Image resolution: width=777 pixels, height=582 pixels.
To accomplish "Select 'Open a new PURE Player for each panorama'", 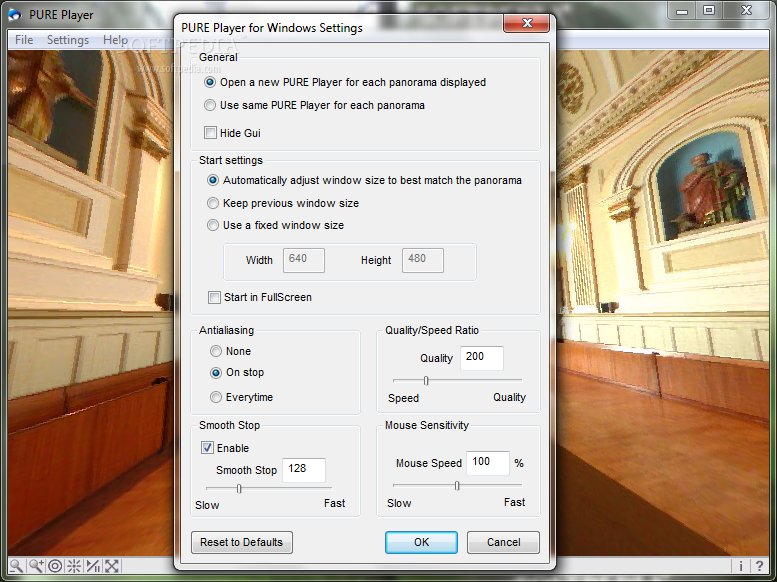I will point(210,82).
